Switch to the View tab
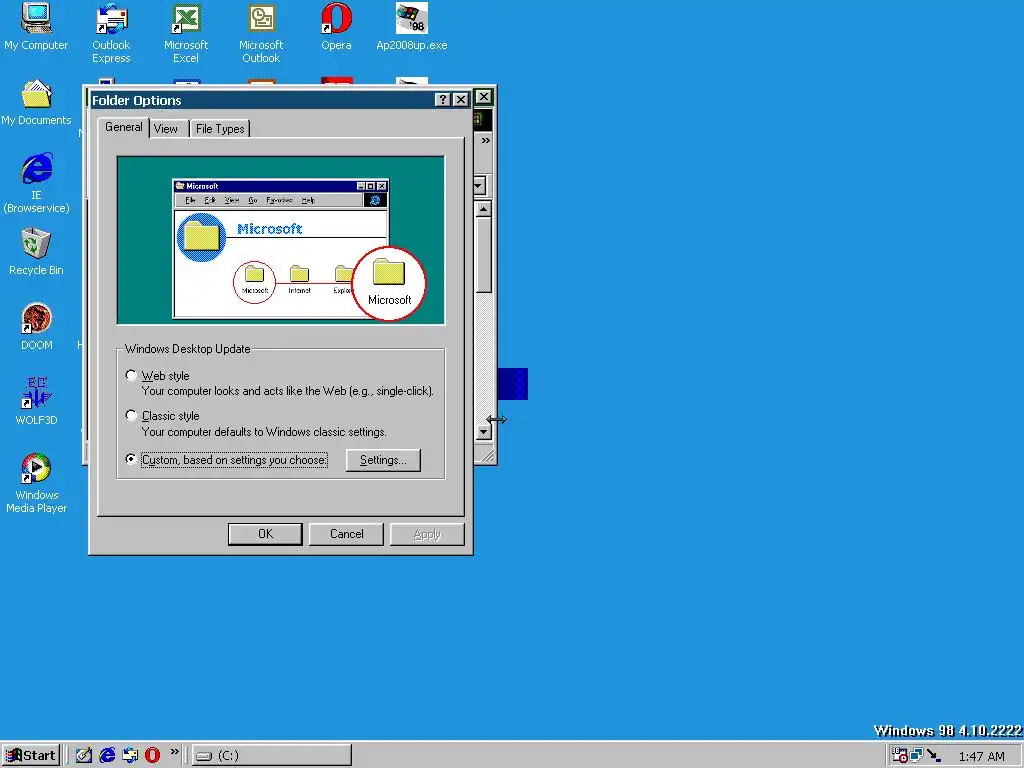 tap(166, 129)
